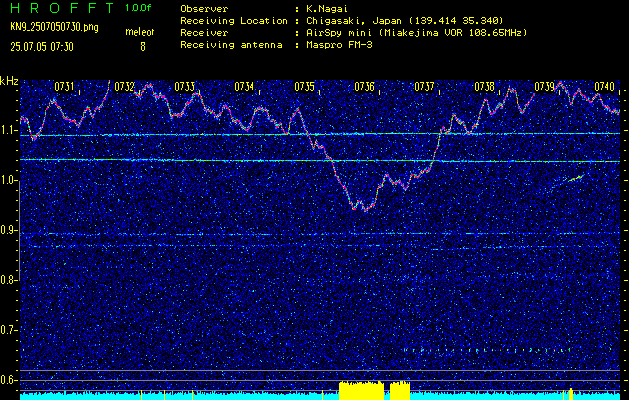Click the 0.8 frequency axis label
Screen dimensions: 629x400
tap(8, 280)
